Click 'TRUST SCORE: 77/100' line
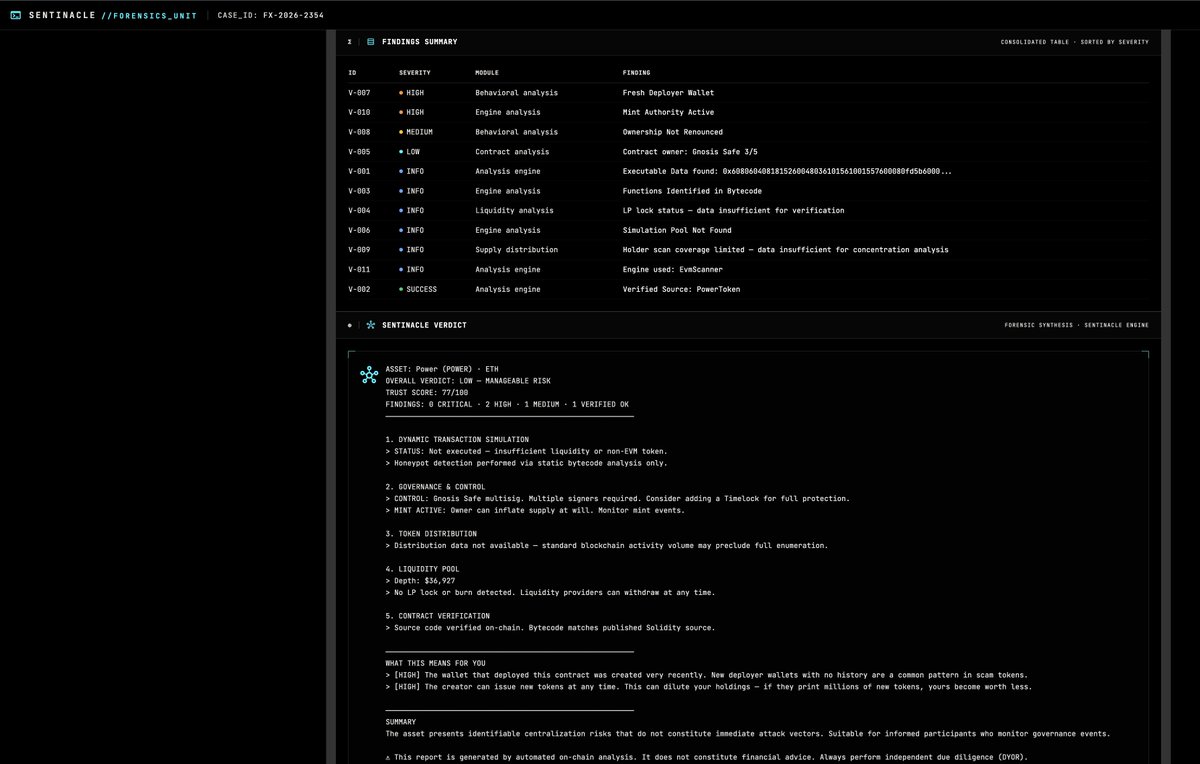Viewport: 1200px width, 764px height. pos(427,393)
